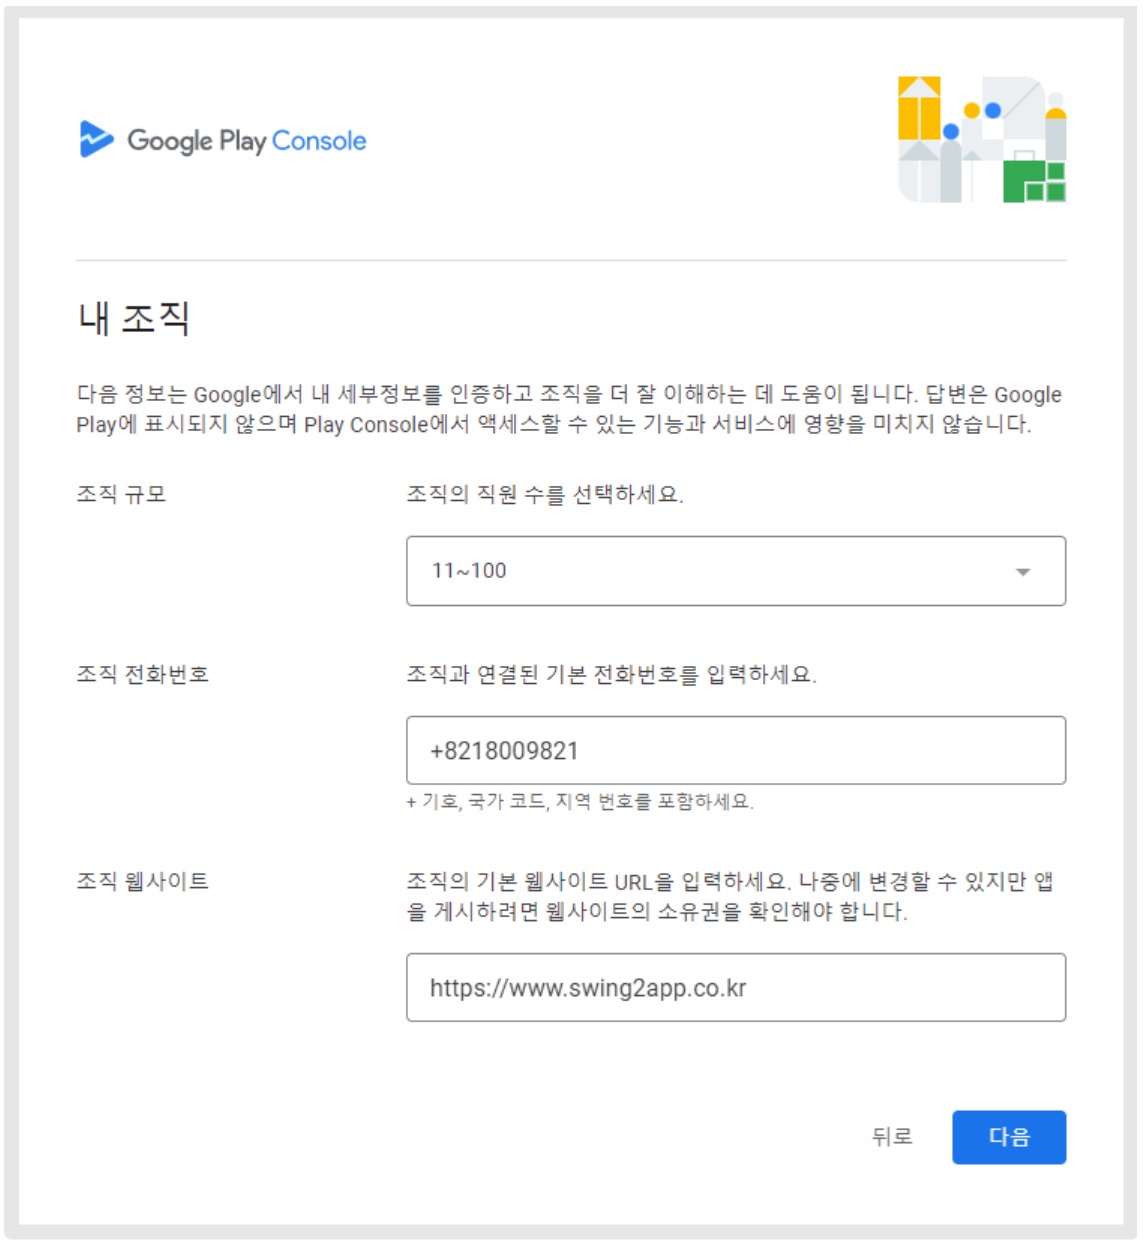Click the 내 조직 heading

coord(134,319)
